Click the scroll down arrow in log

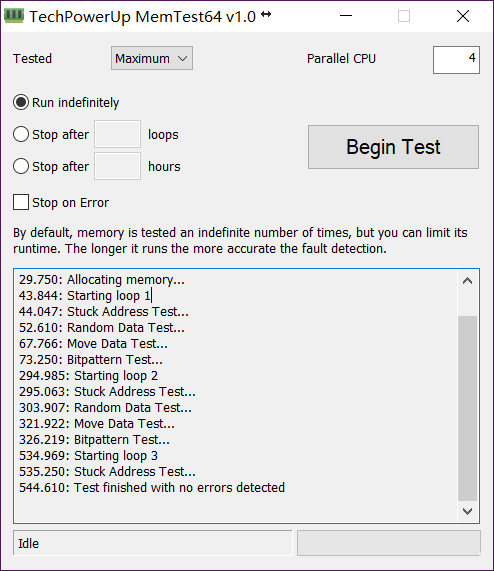(467, 511)
